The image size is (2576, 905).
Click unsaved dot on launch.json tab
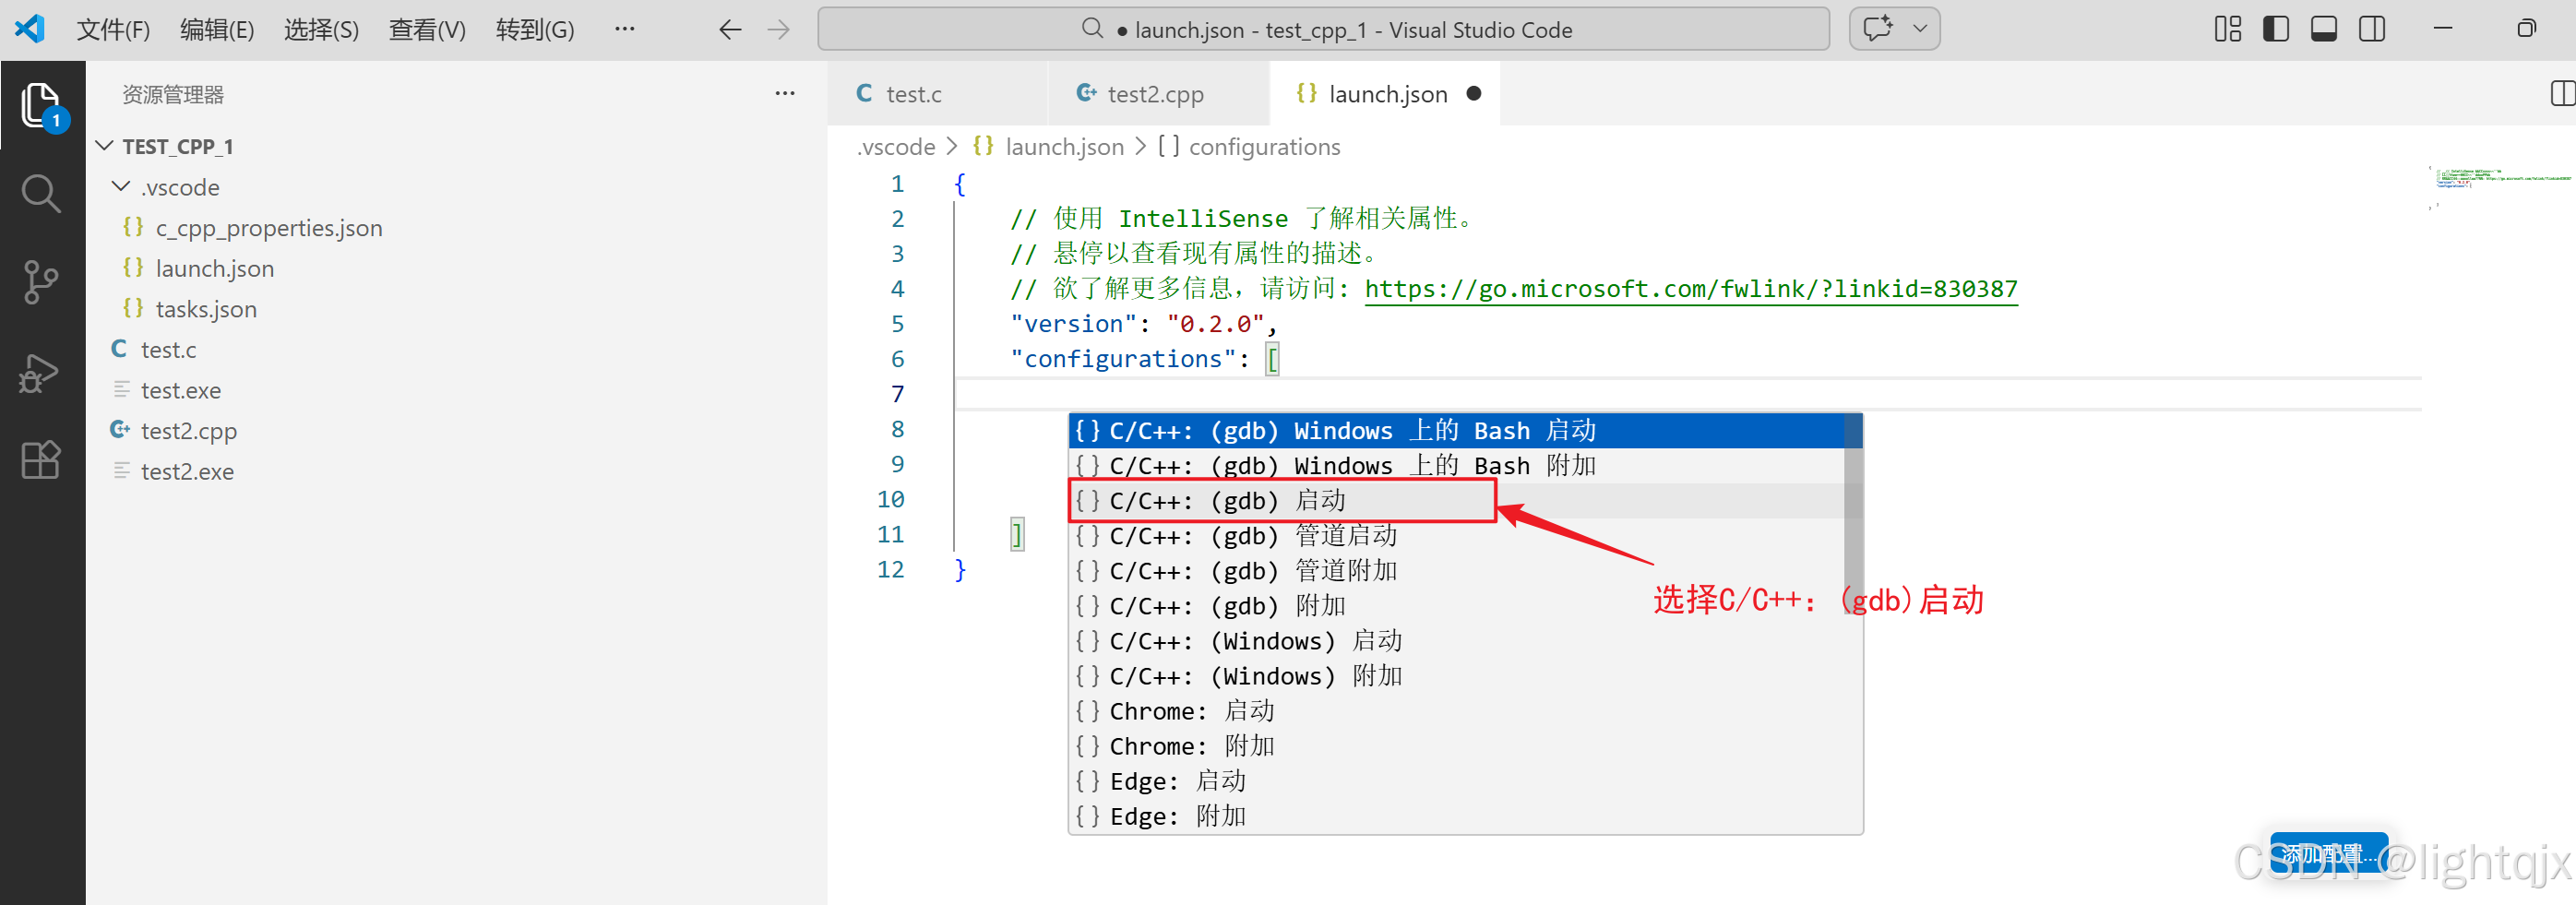(1473, 94)
